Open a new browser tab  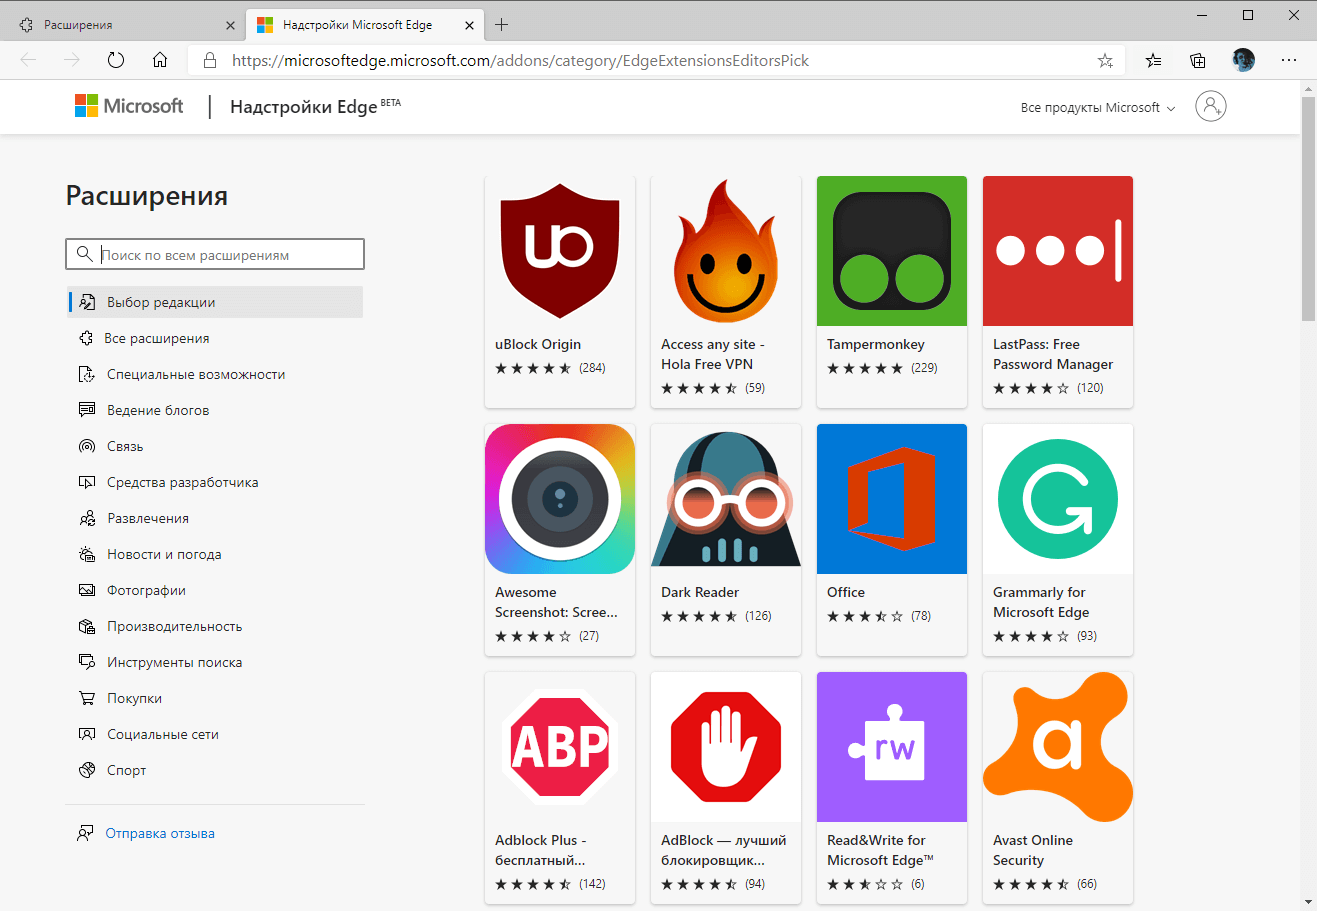pyautogui.click(x=502, y=25)
